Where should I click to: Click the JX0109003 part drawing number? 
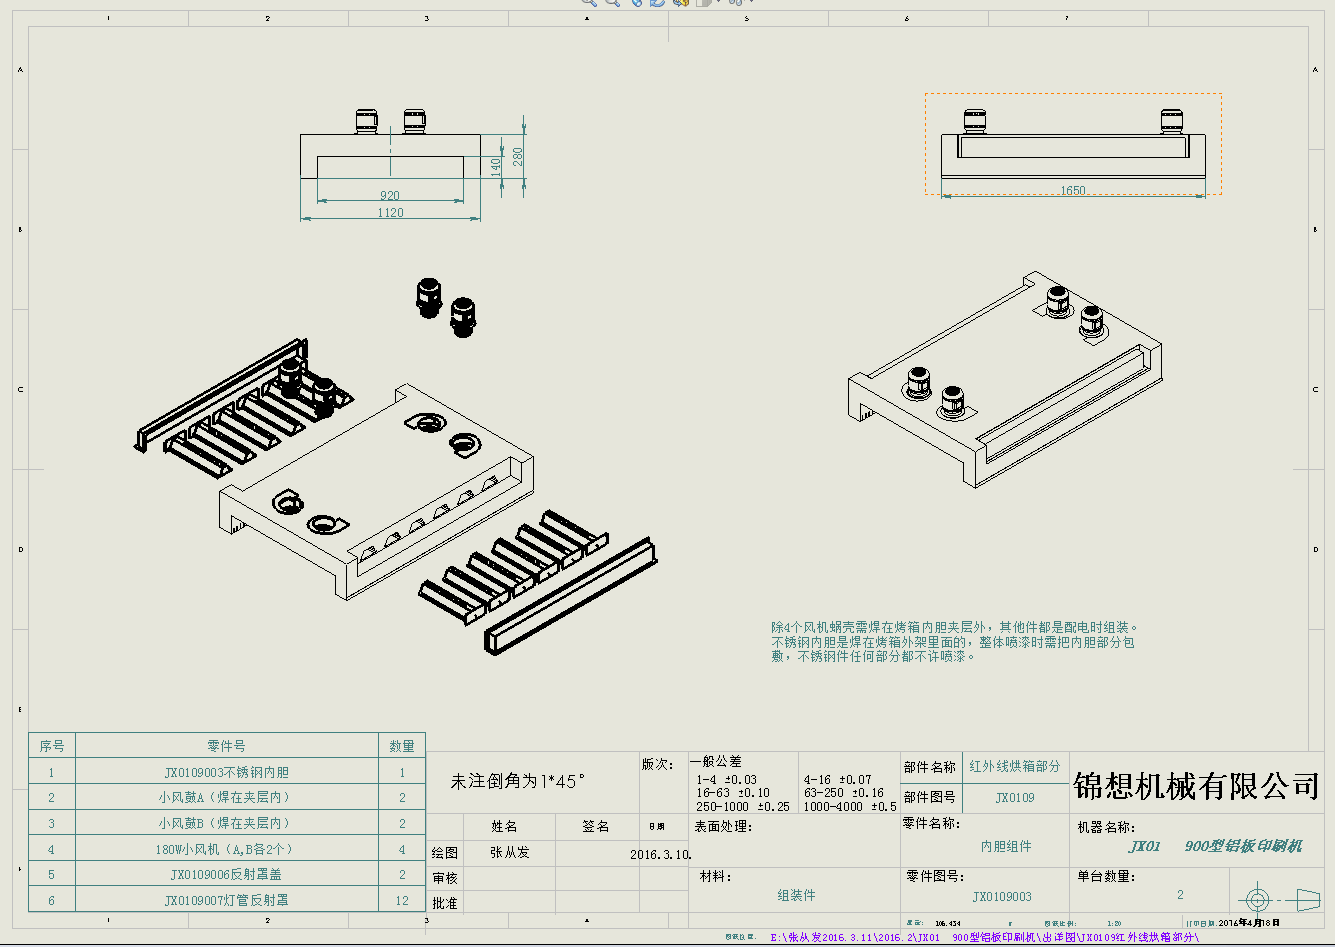tap(1002, 897)
